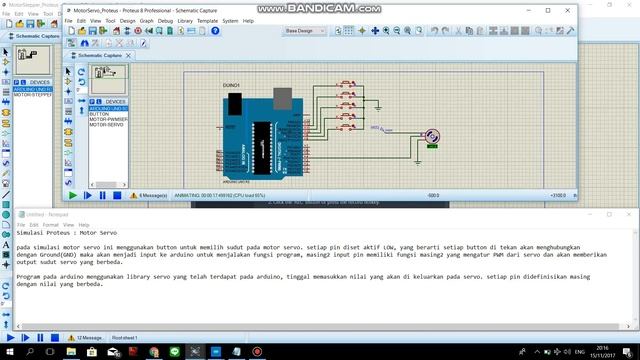Click vertical mirror arrow in front window

tap(82, 110)
